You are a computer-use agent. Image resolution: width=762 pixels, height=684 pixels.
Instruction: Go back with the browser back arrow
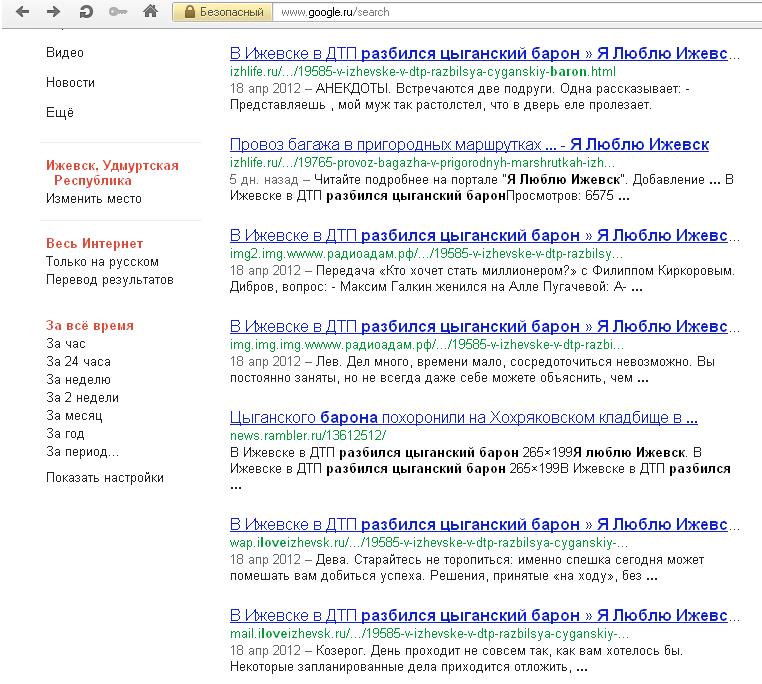(x=22, y=12)
